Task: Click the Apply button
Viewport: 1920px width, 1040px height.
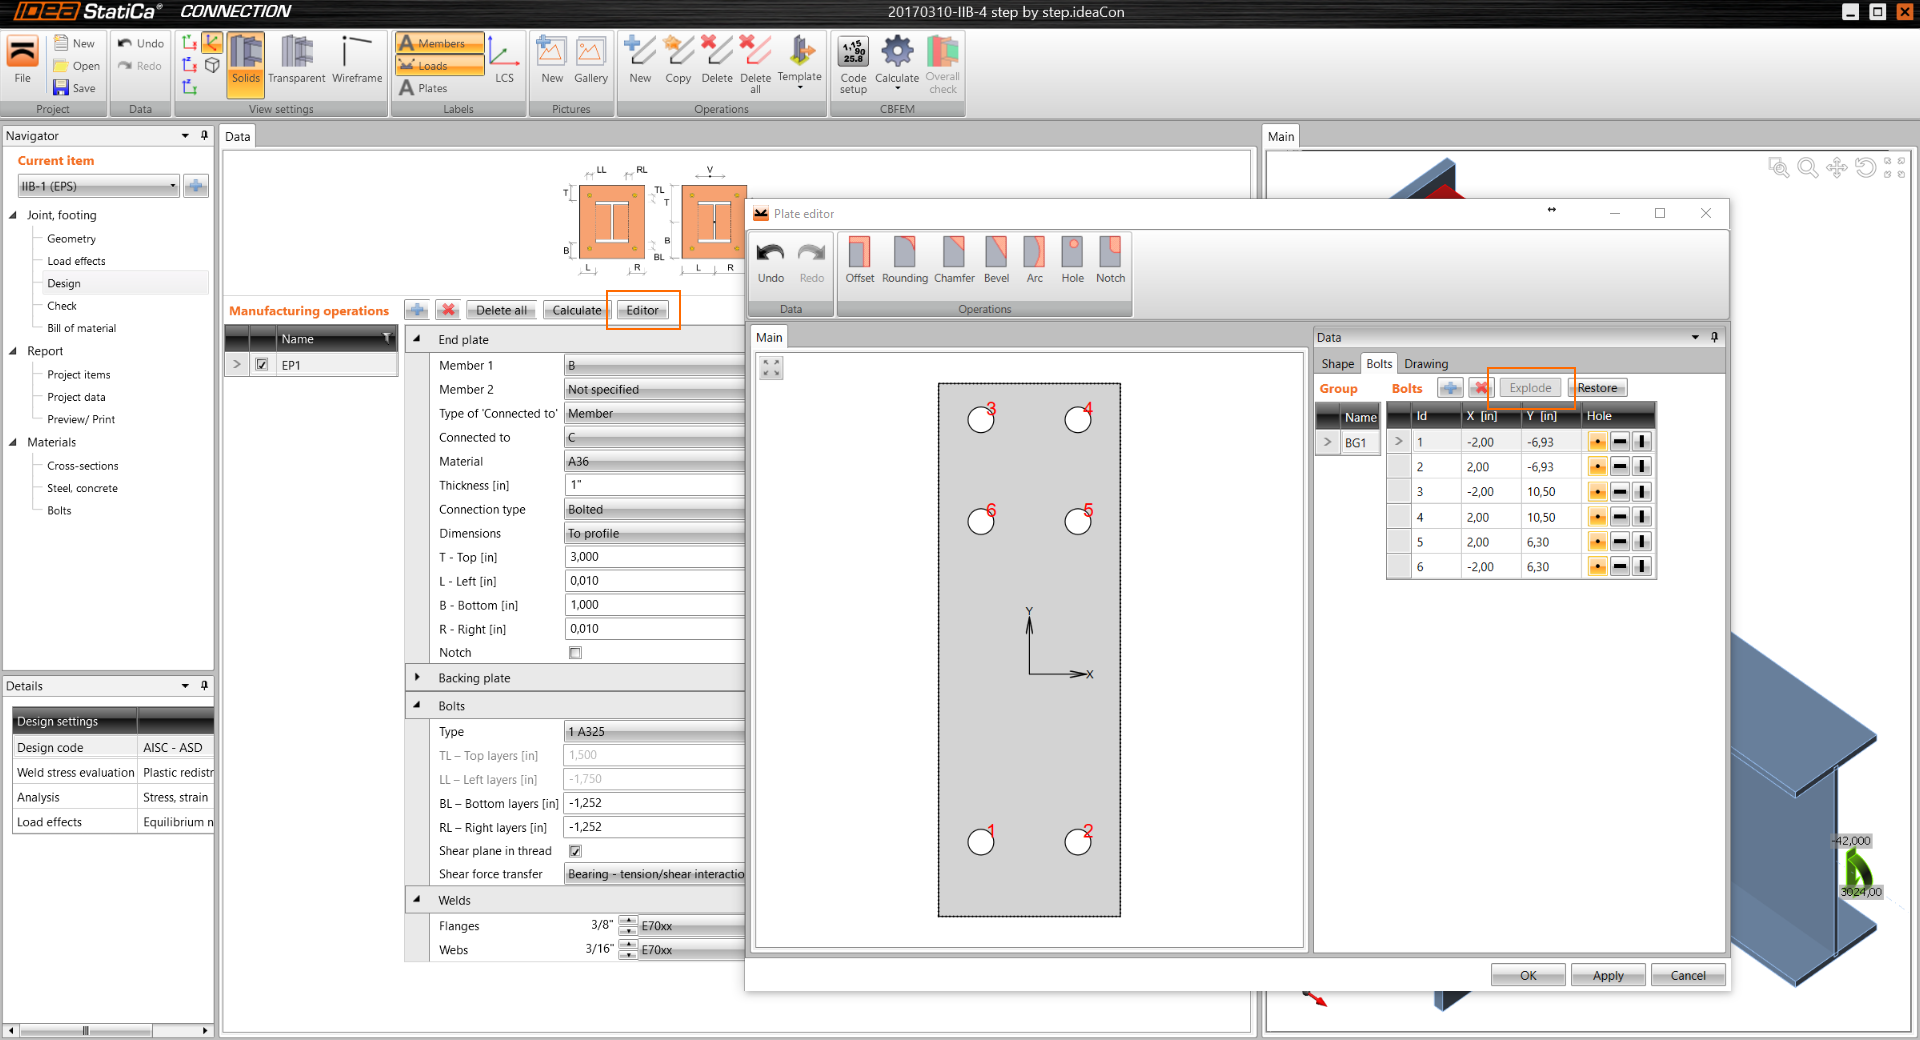Action: (x=1607, y=975)
